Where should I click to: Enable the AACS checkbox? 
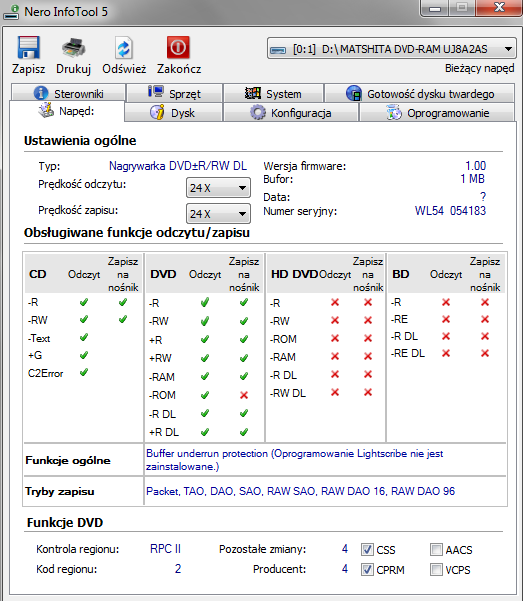pos(436,550)
